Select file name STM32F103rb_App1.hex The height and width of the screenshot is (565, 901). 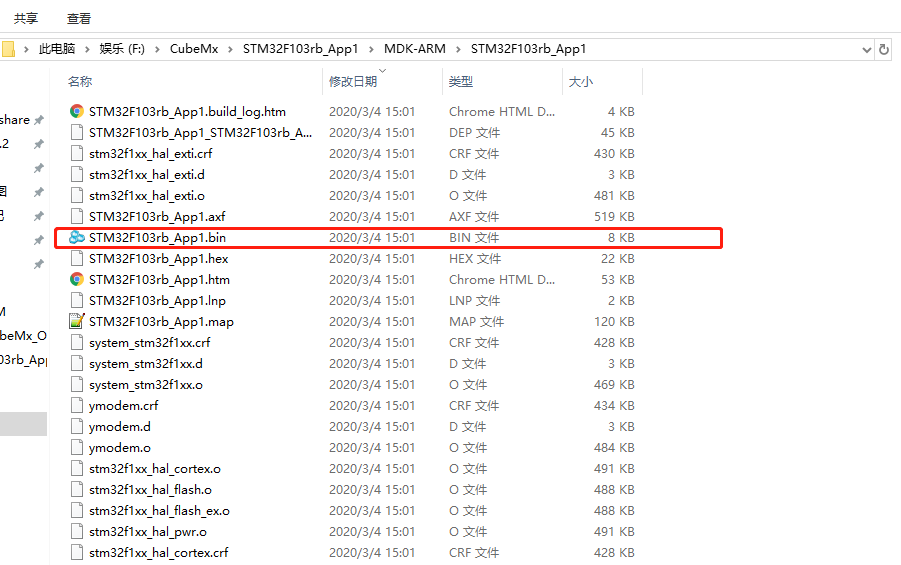point(159,259)
